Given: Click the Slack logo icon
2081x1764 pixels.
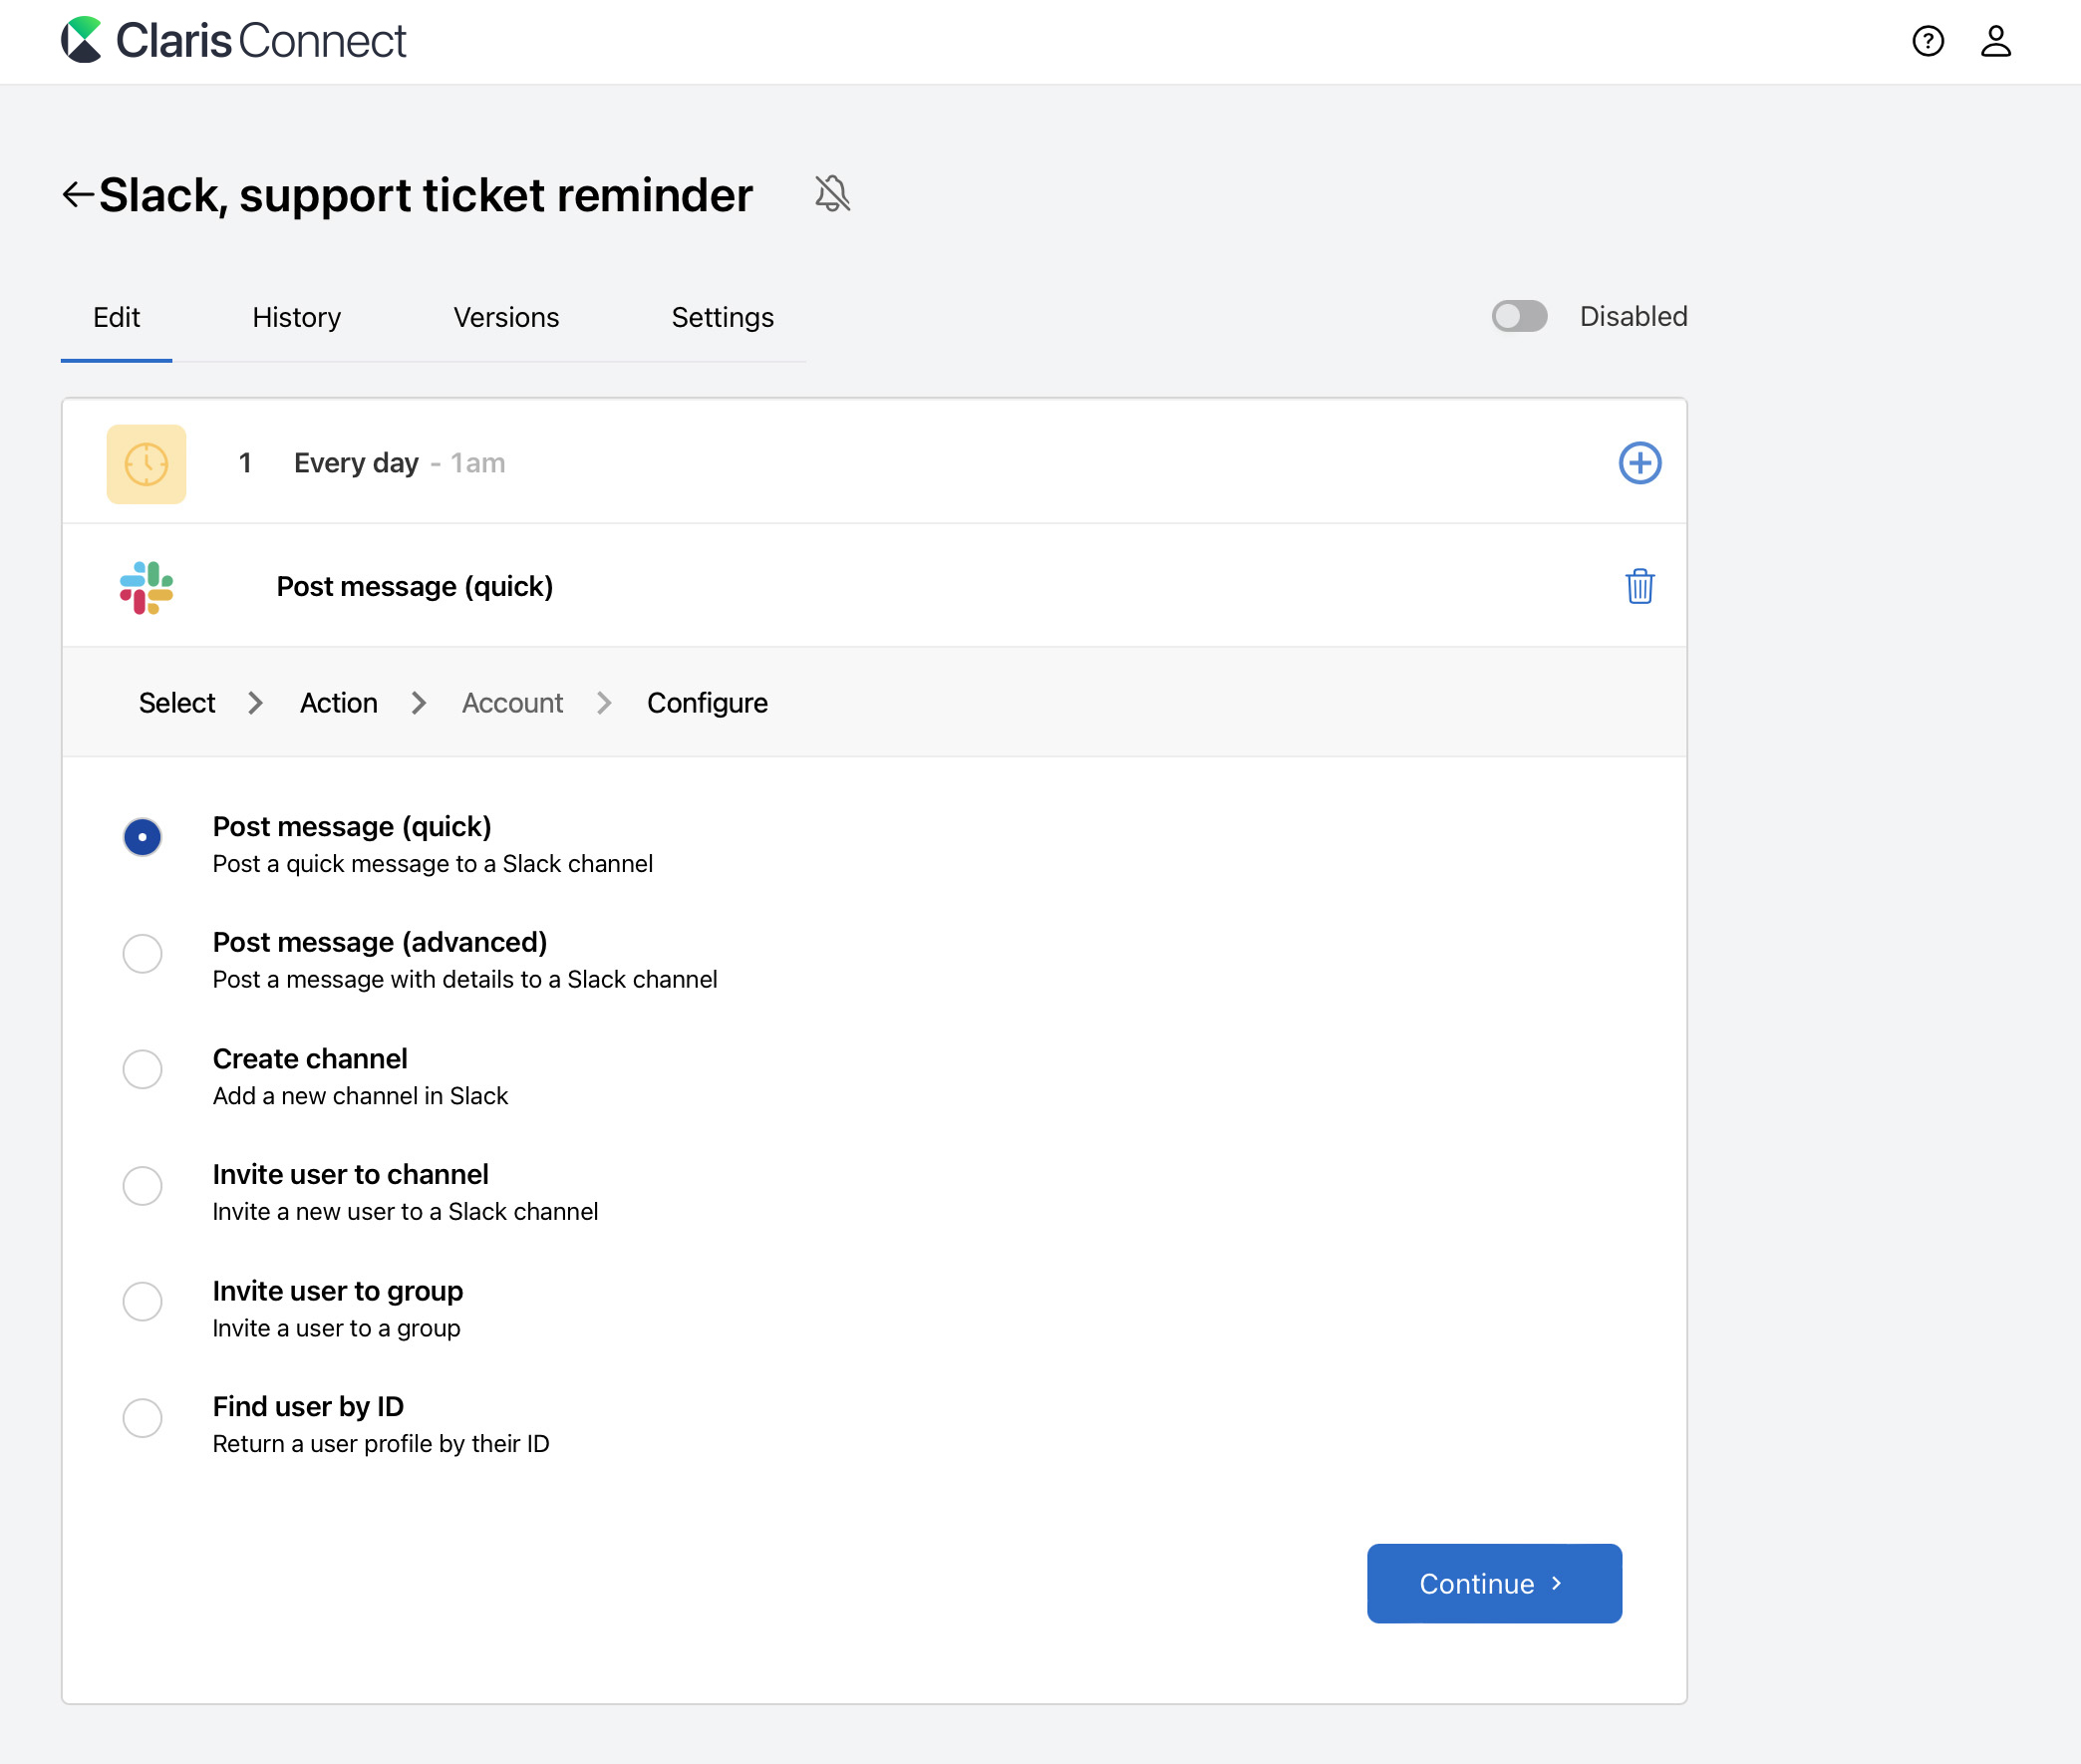Looking at the screenshot, I should [x=146, y=587].
